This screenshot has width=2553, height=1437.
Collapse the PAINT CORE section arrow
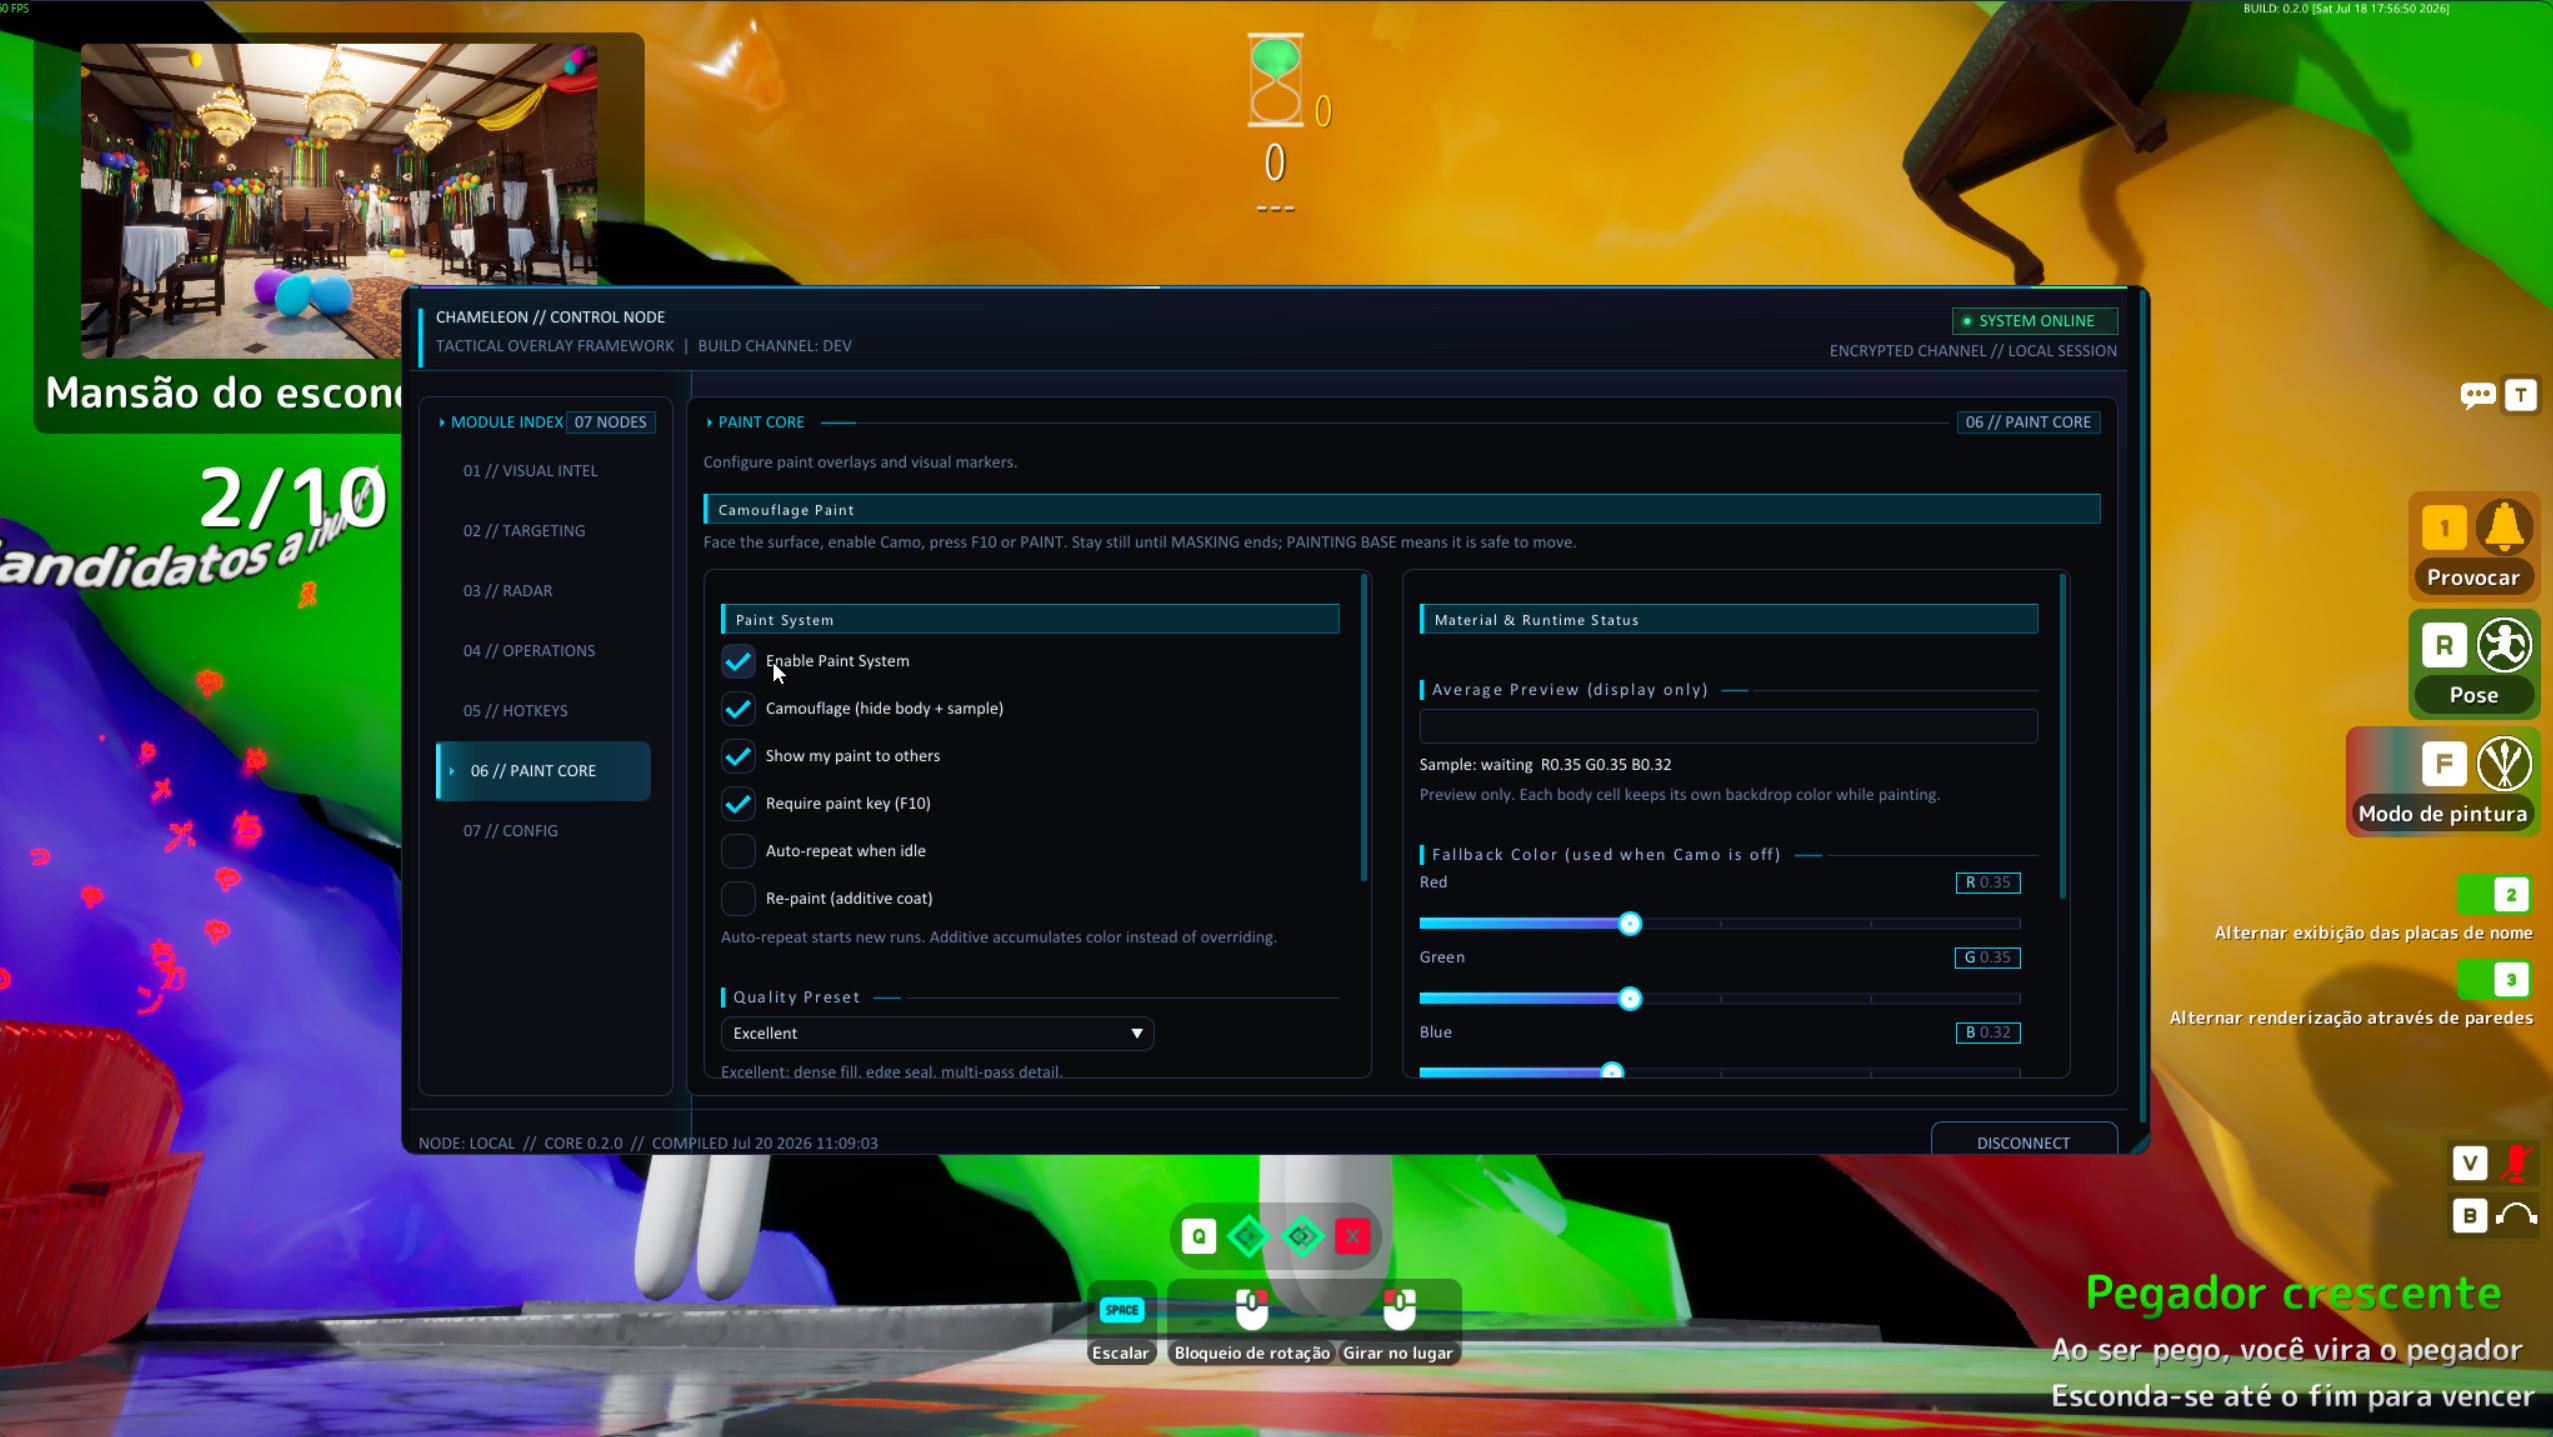coord(710,423)
